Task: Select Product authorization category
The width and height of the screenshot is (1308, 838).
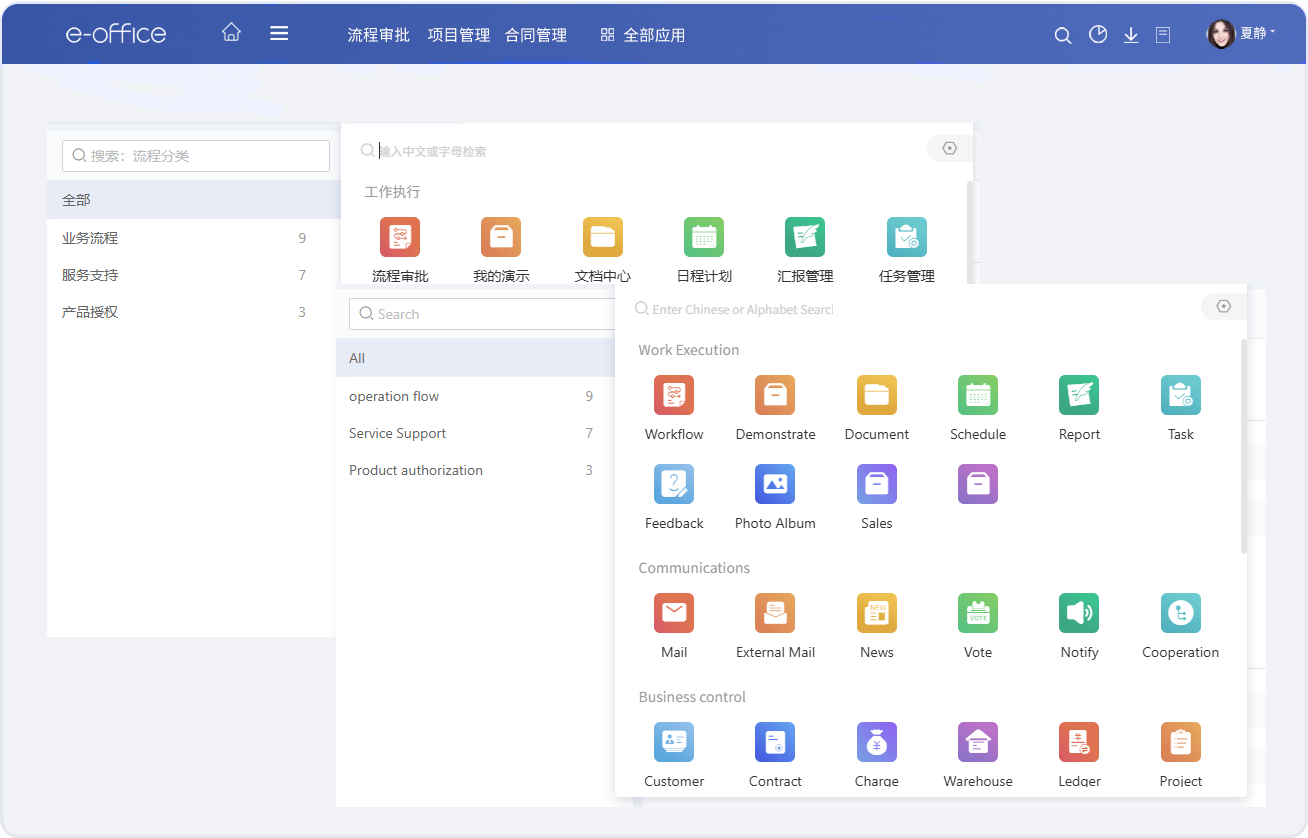Action: [416, 470]
